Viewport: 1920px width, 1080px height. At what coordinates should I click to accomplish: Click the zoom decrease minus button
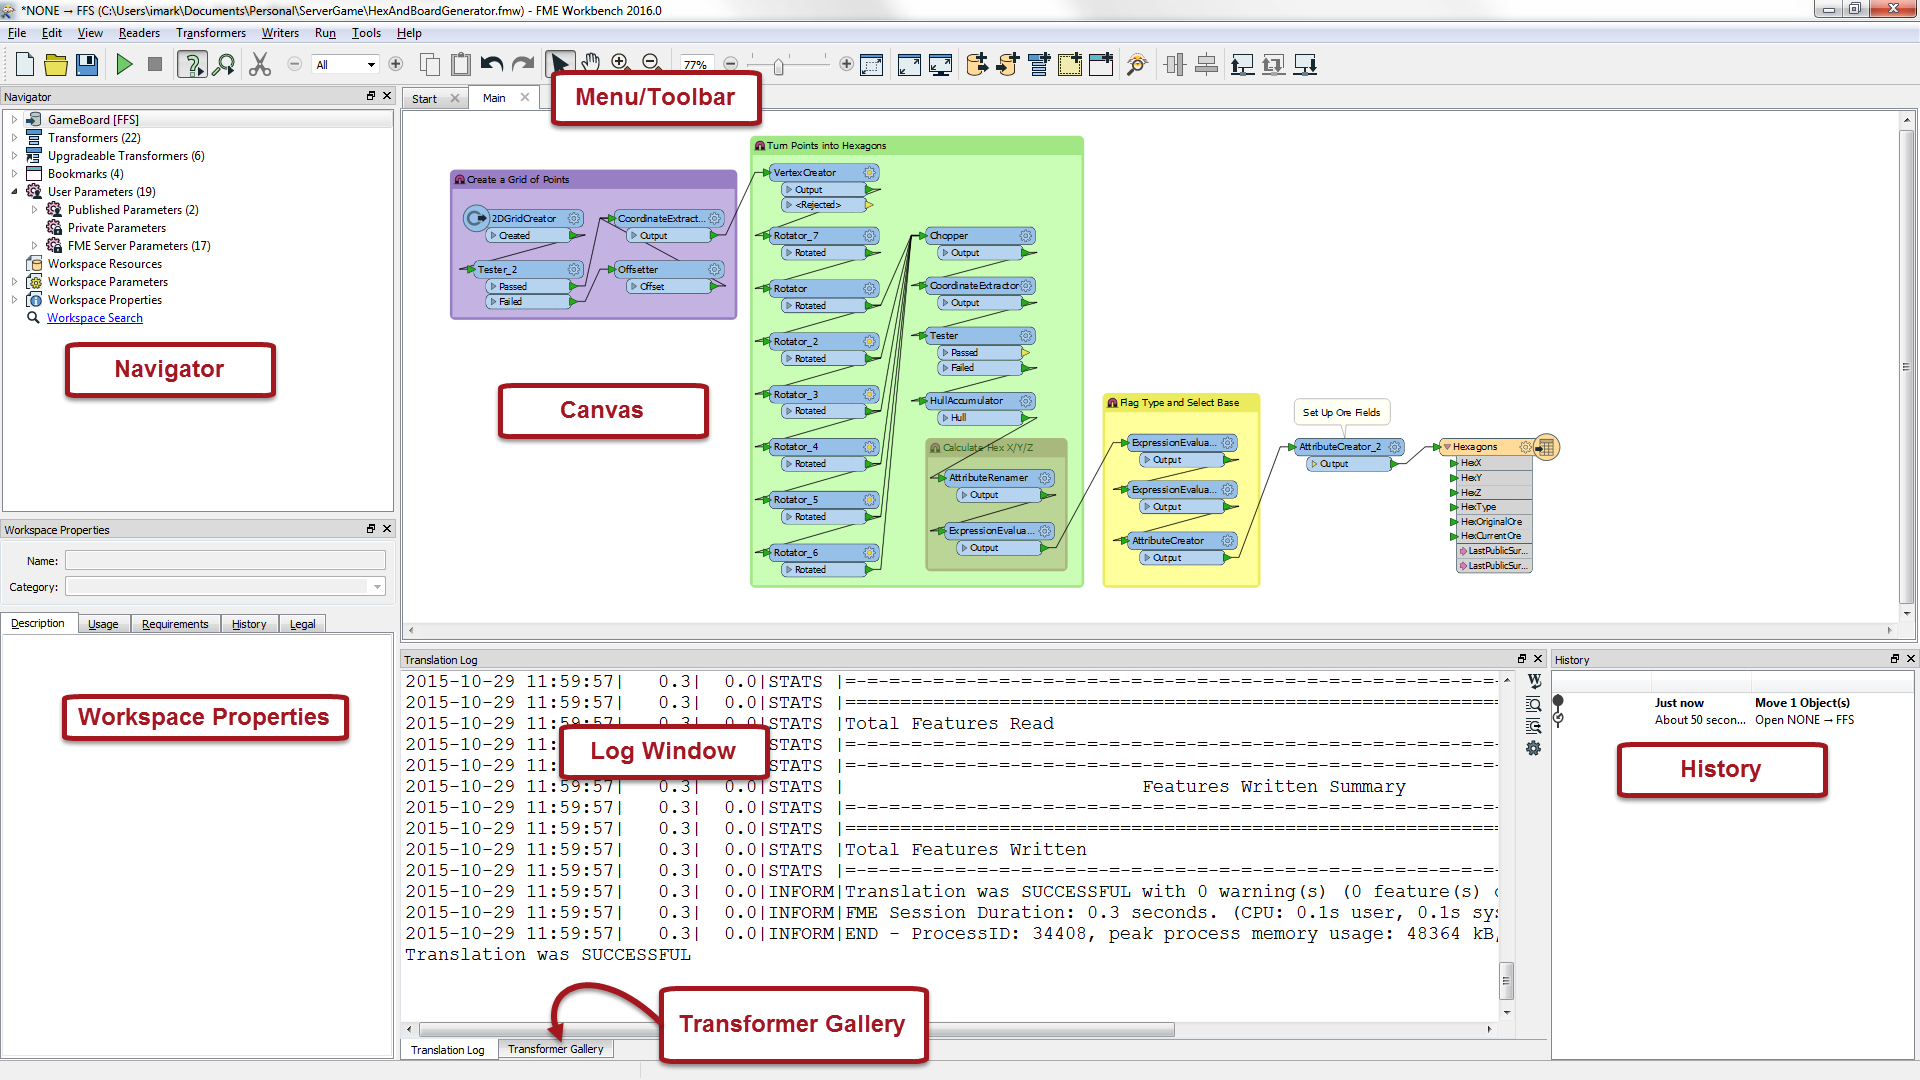point(731,64)
